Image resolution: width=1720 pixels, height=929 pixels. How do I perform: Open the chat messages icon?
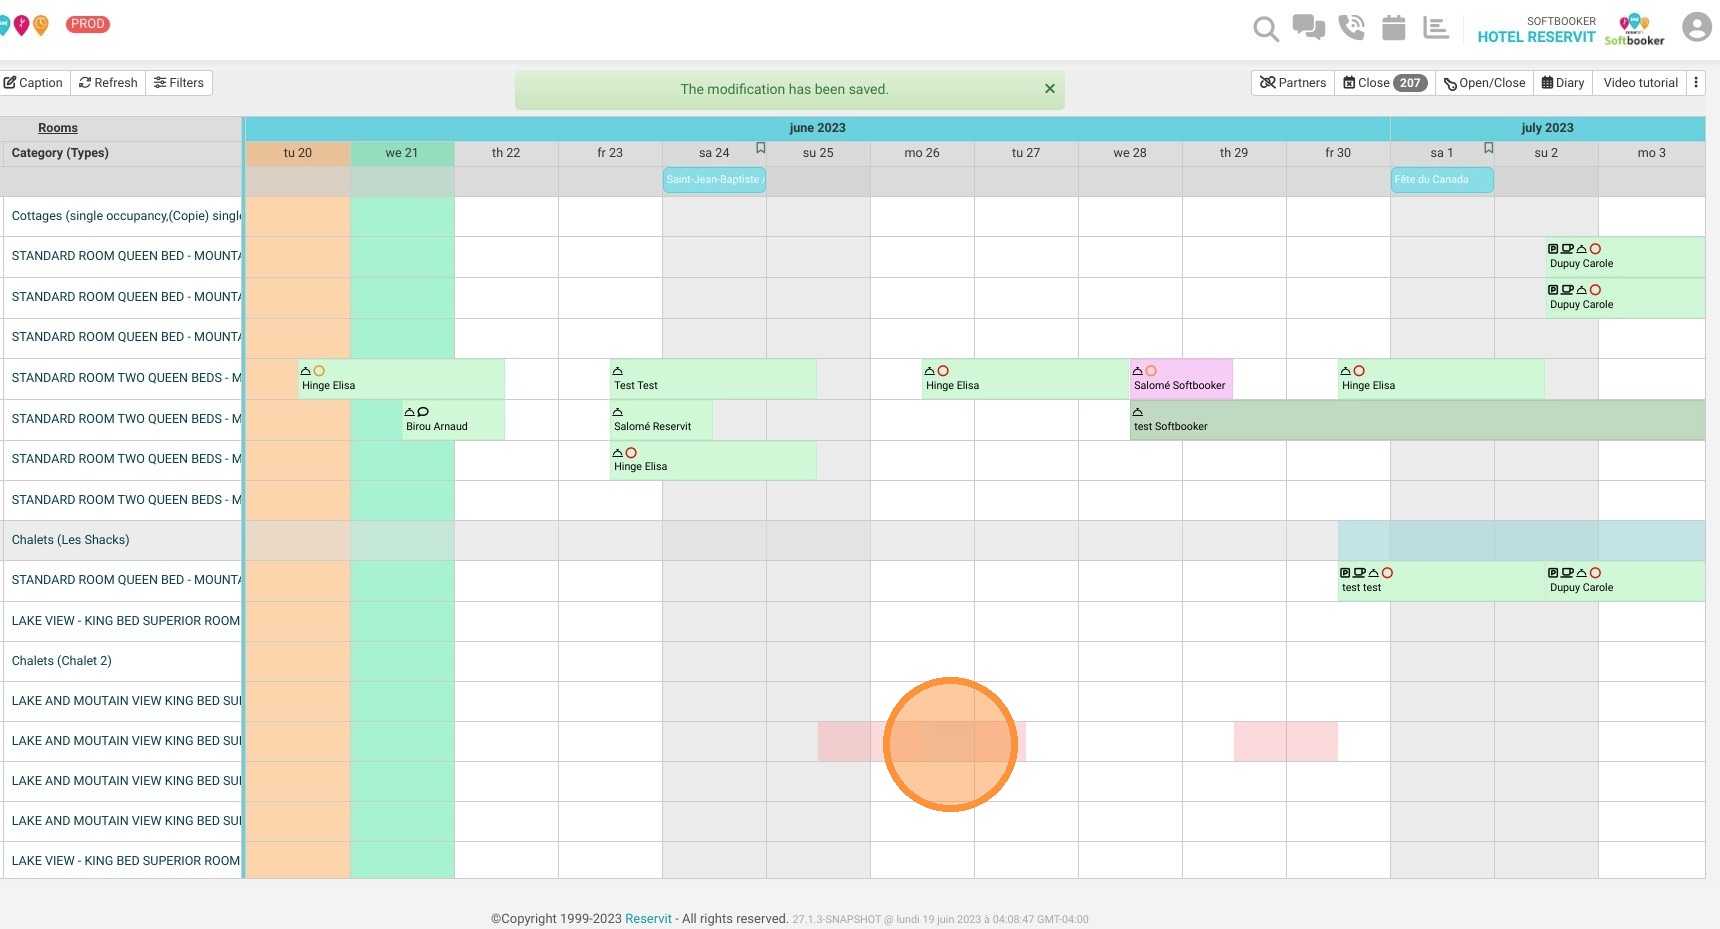tap(1308, 27)
